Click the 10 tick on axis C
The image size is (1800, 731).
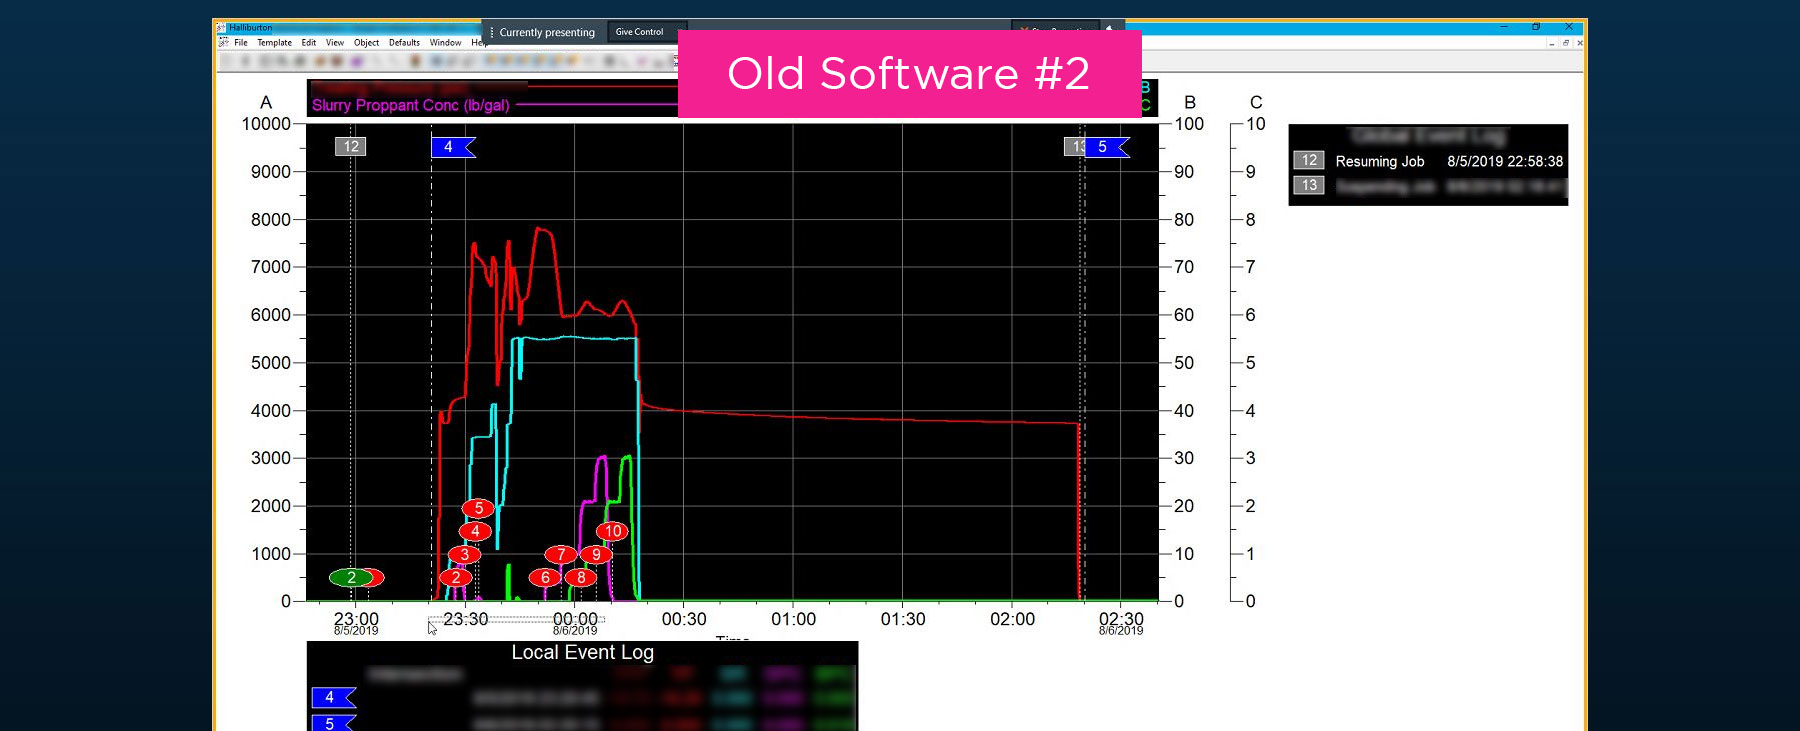pos(1256,124)
